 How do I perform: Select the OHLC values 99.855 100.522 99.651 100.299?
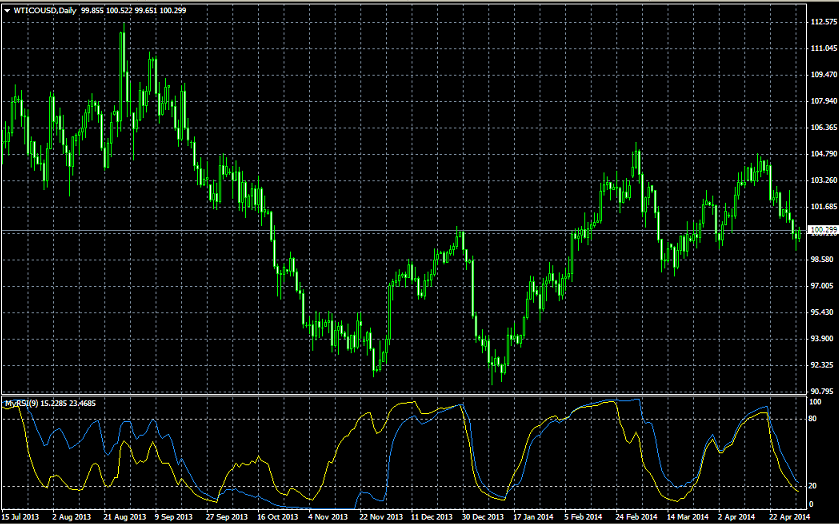[133, 11]
